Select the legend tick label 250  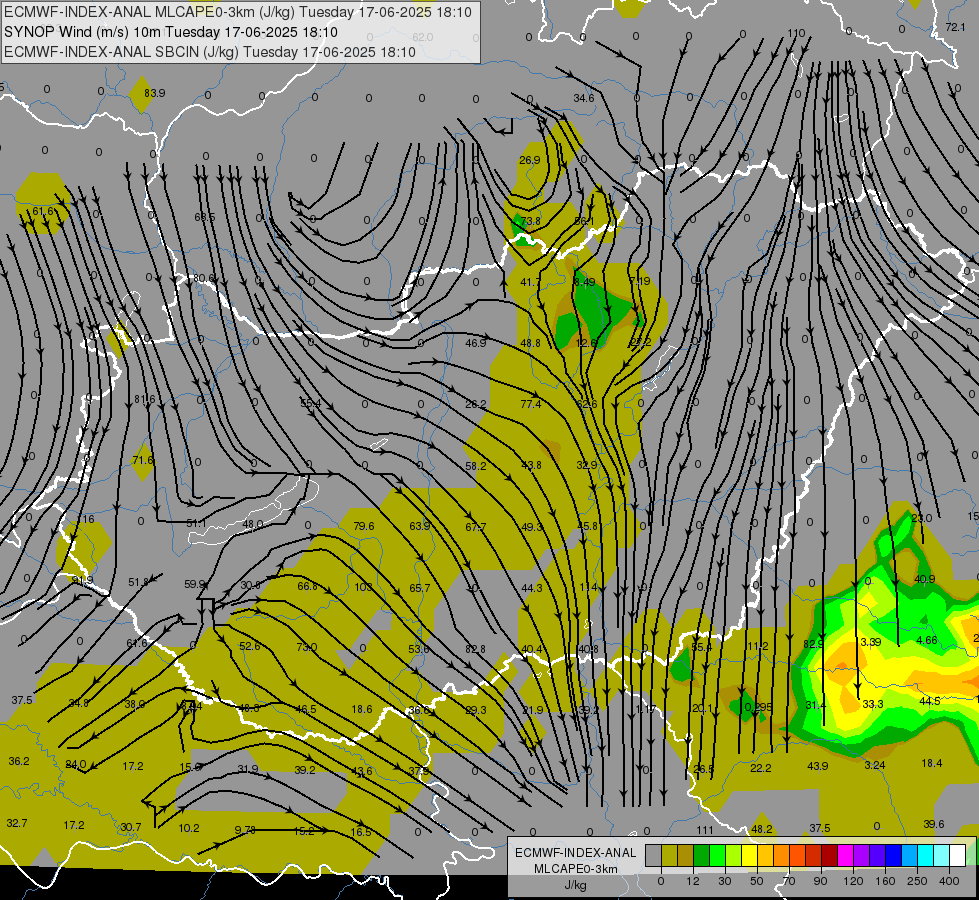coord(917,881)
